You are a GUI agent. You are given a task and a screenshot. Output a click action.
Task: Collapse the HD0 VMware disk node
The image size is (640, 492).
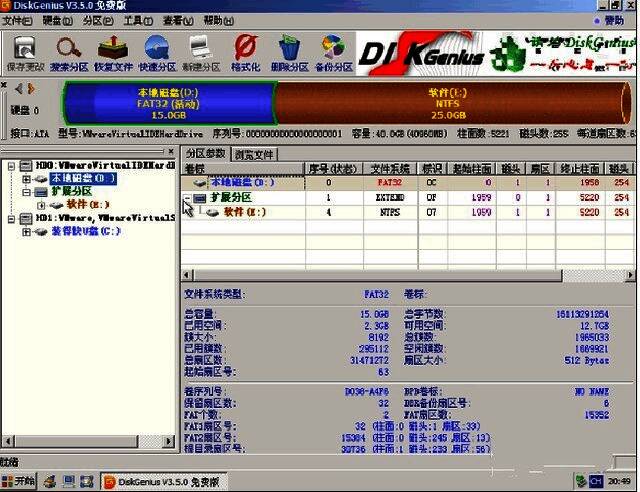point(11,166)
